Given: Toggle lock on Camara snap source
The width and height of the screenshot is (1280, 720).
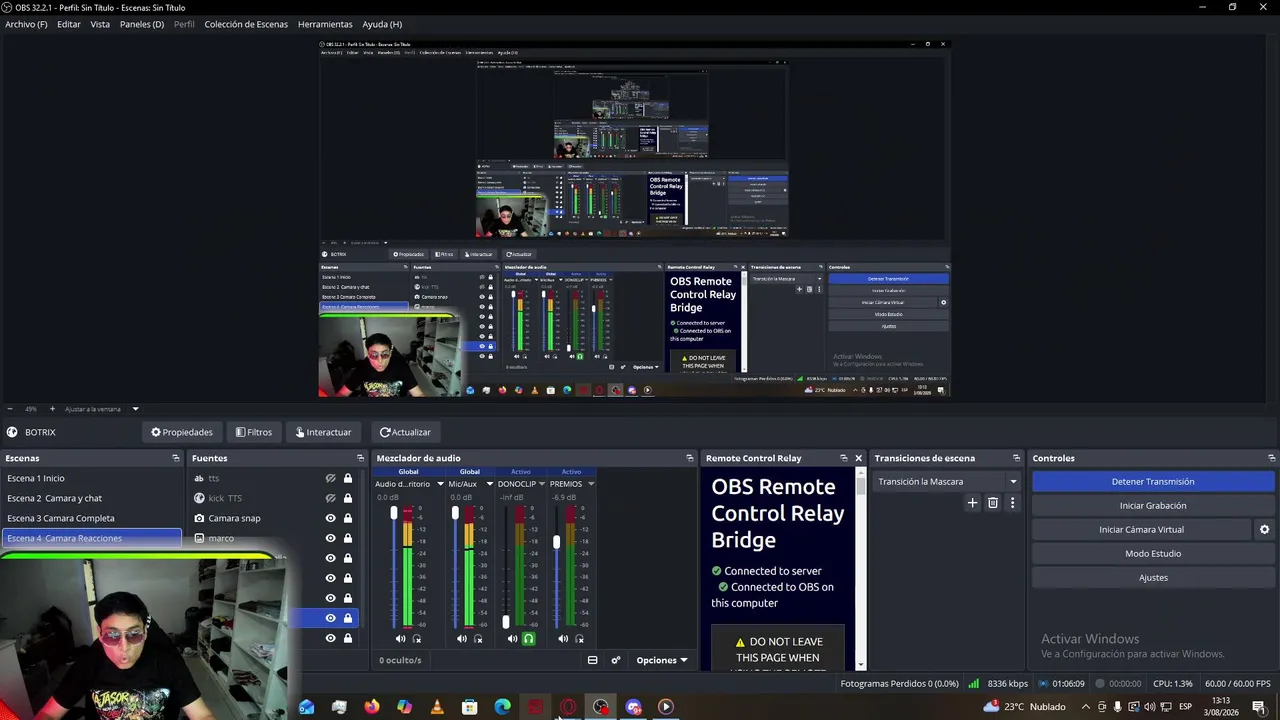Looking at the screenshot, I should 348,519.
